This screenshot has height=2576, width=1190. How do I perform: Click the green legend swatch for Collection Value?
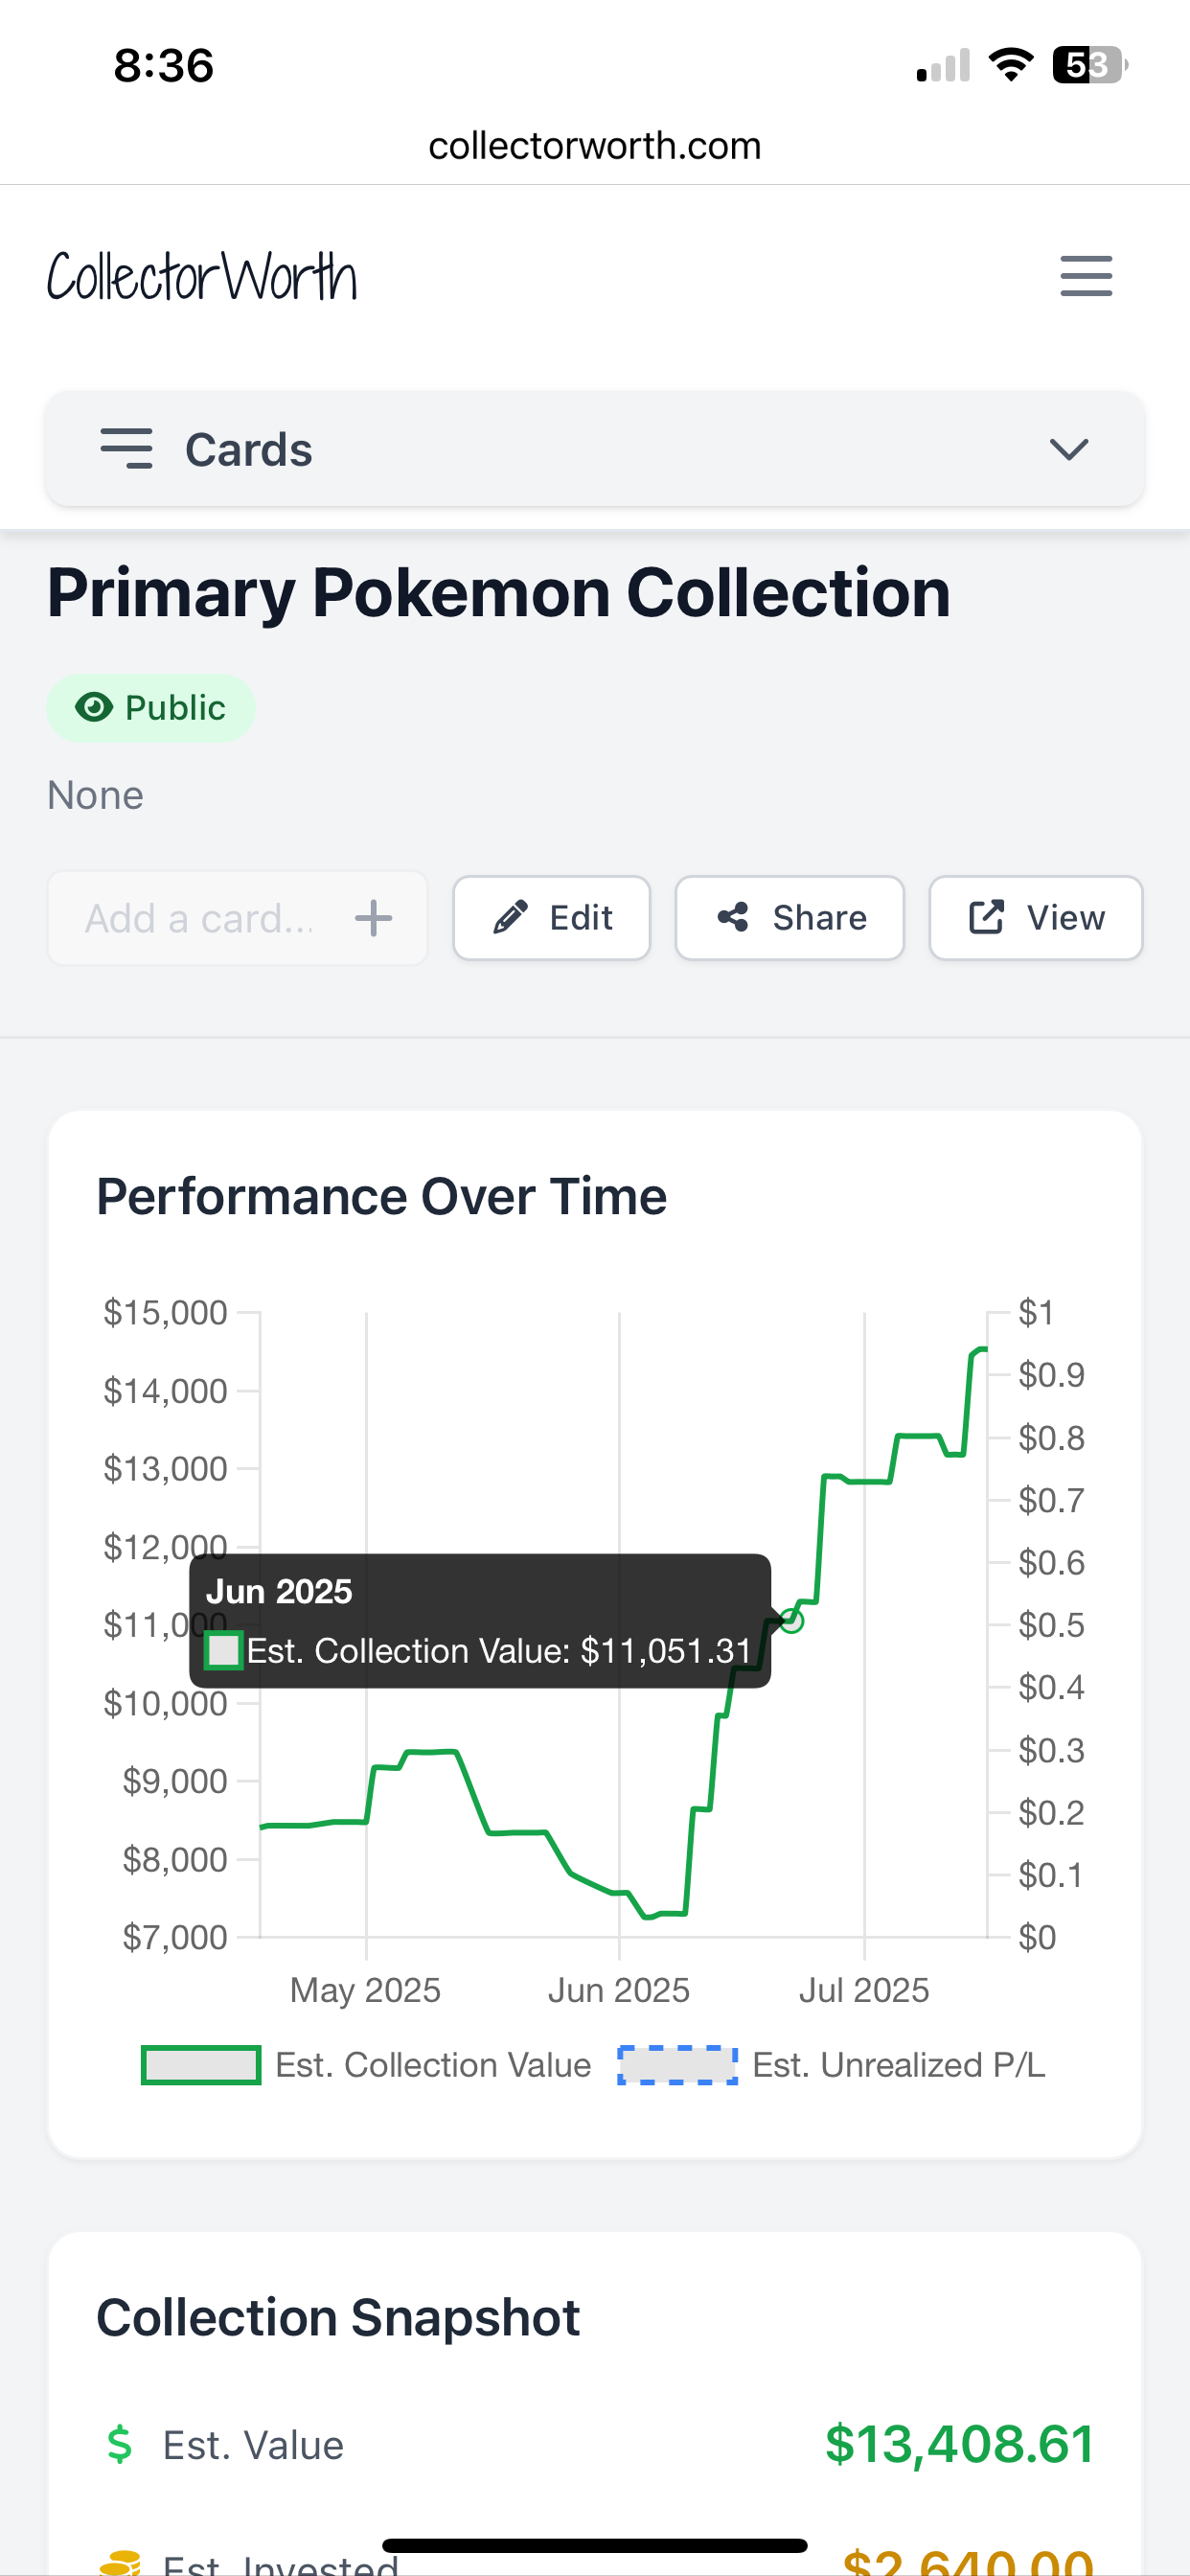pos(201,2065)
